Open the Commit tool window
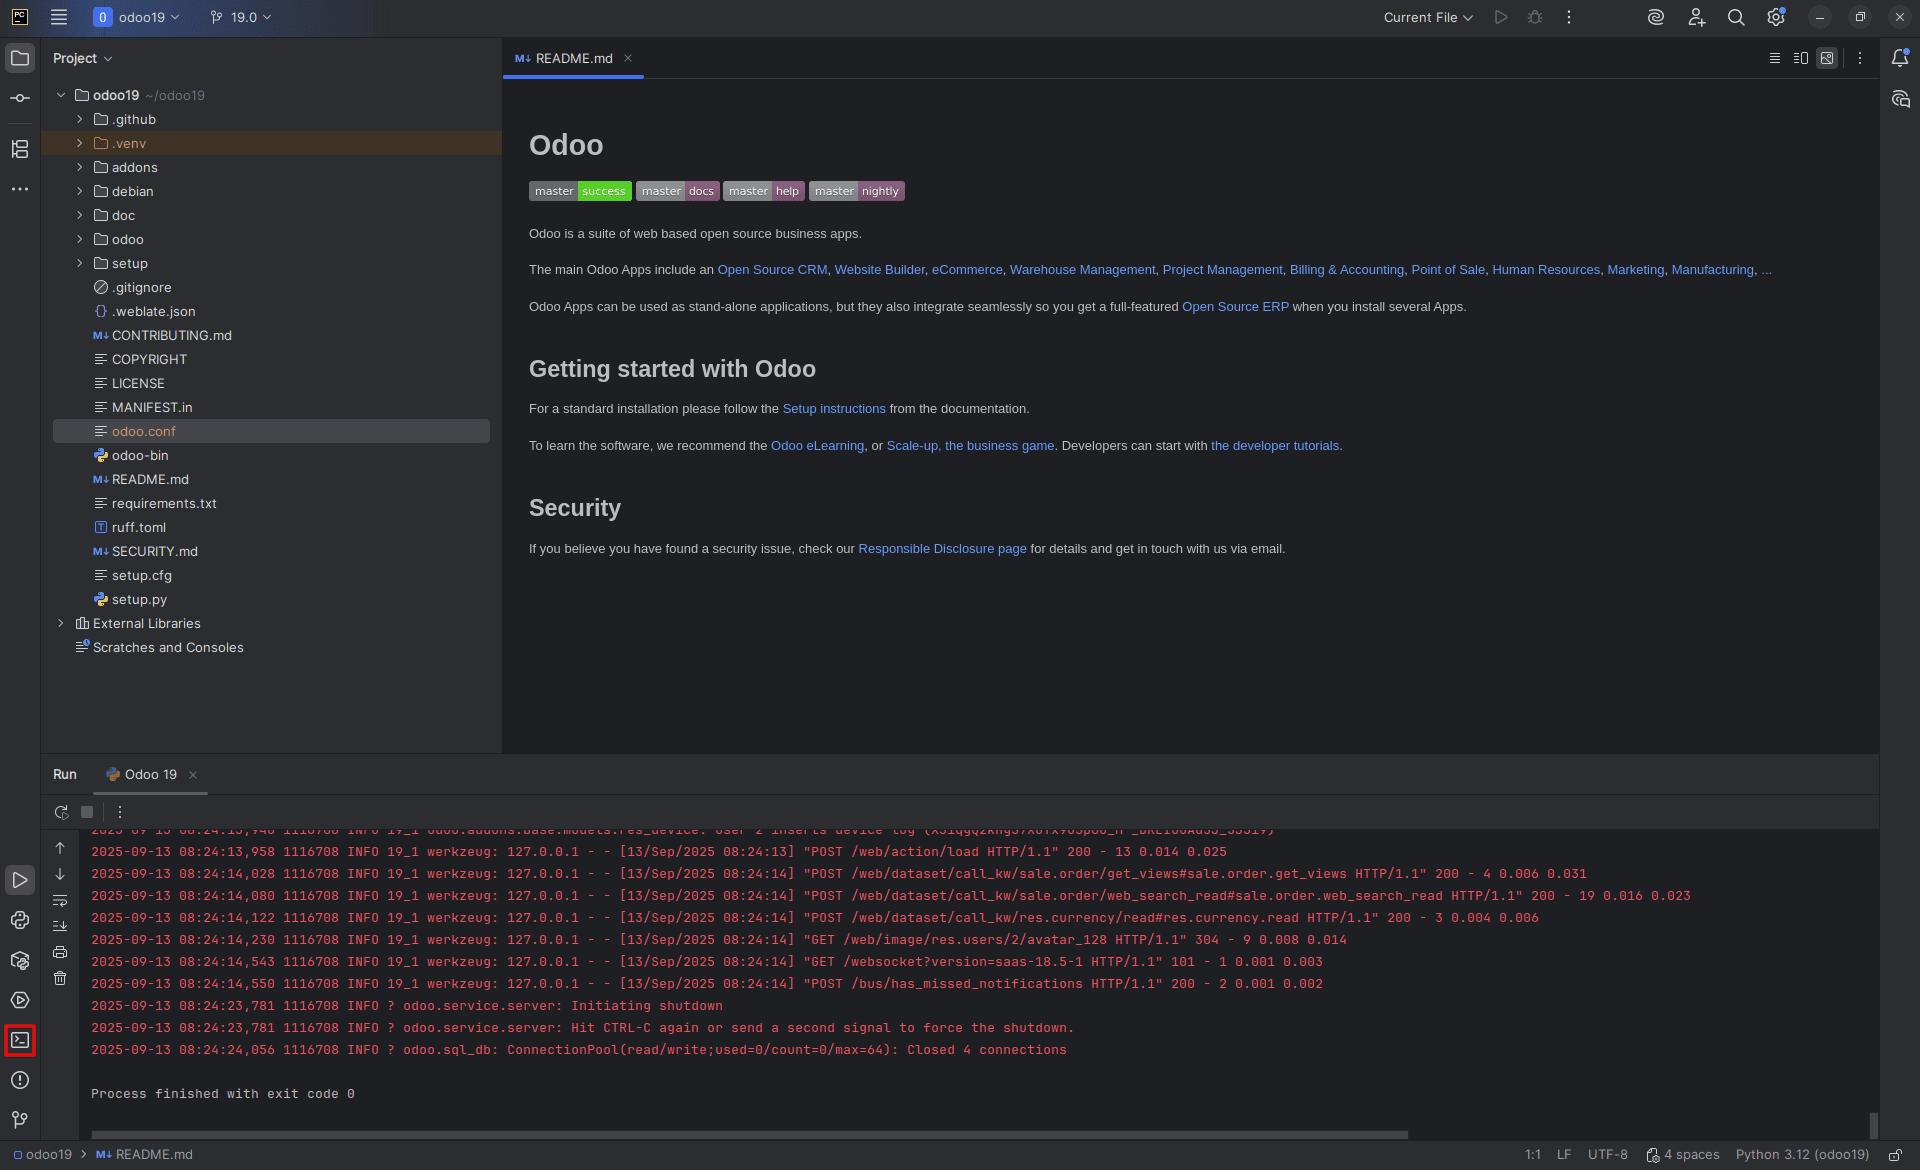 [x=20, y=98]
